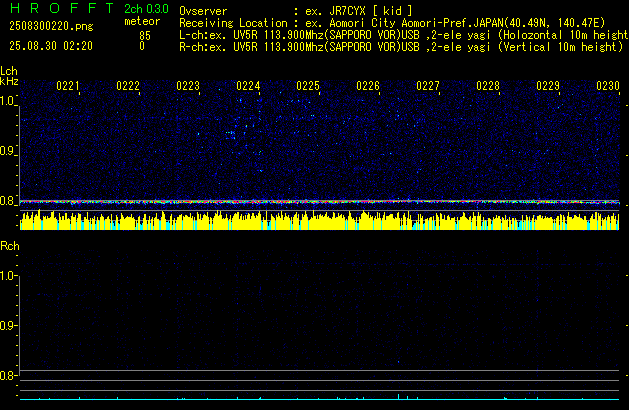The width and height of the screenshot is (629, 410).
Task: Click the yellow Lch signal level graph
Action: (x=319, y=220)
